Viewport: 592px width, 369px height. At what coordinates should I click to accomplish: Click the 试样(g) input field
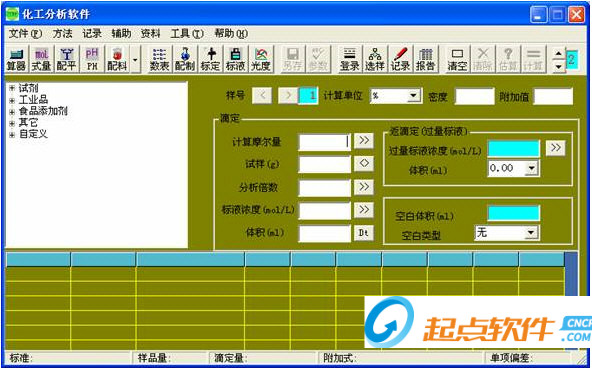pos(325,165)
